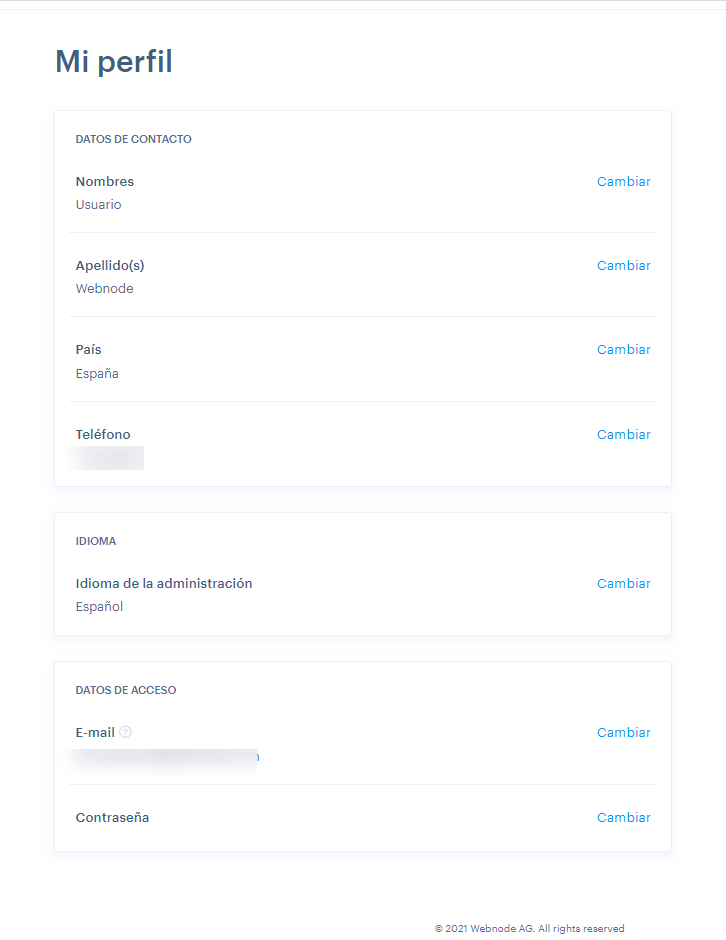The height and width of the screenshot is (940, 726).
Task: Click the help icon beside E-mail
Action: (125, 732)
